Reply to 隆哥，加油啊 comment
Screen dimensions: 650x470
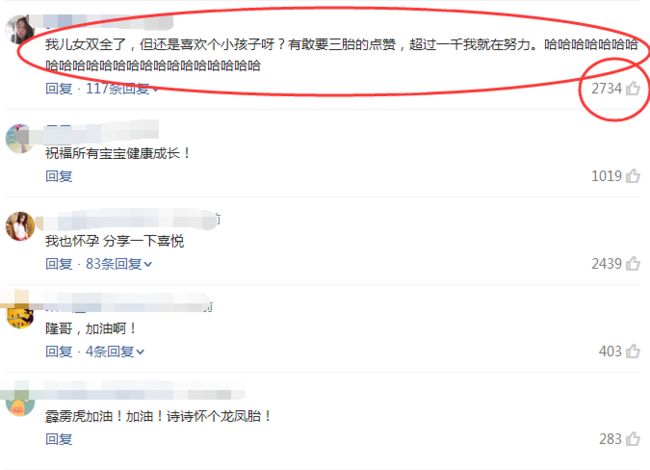tap(59, 352)
